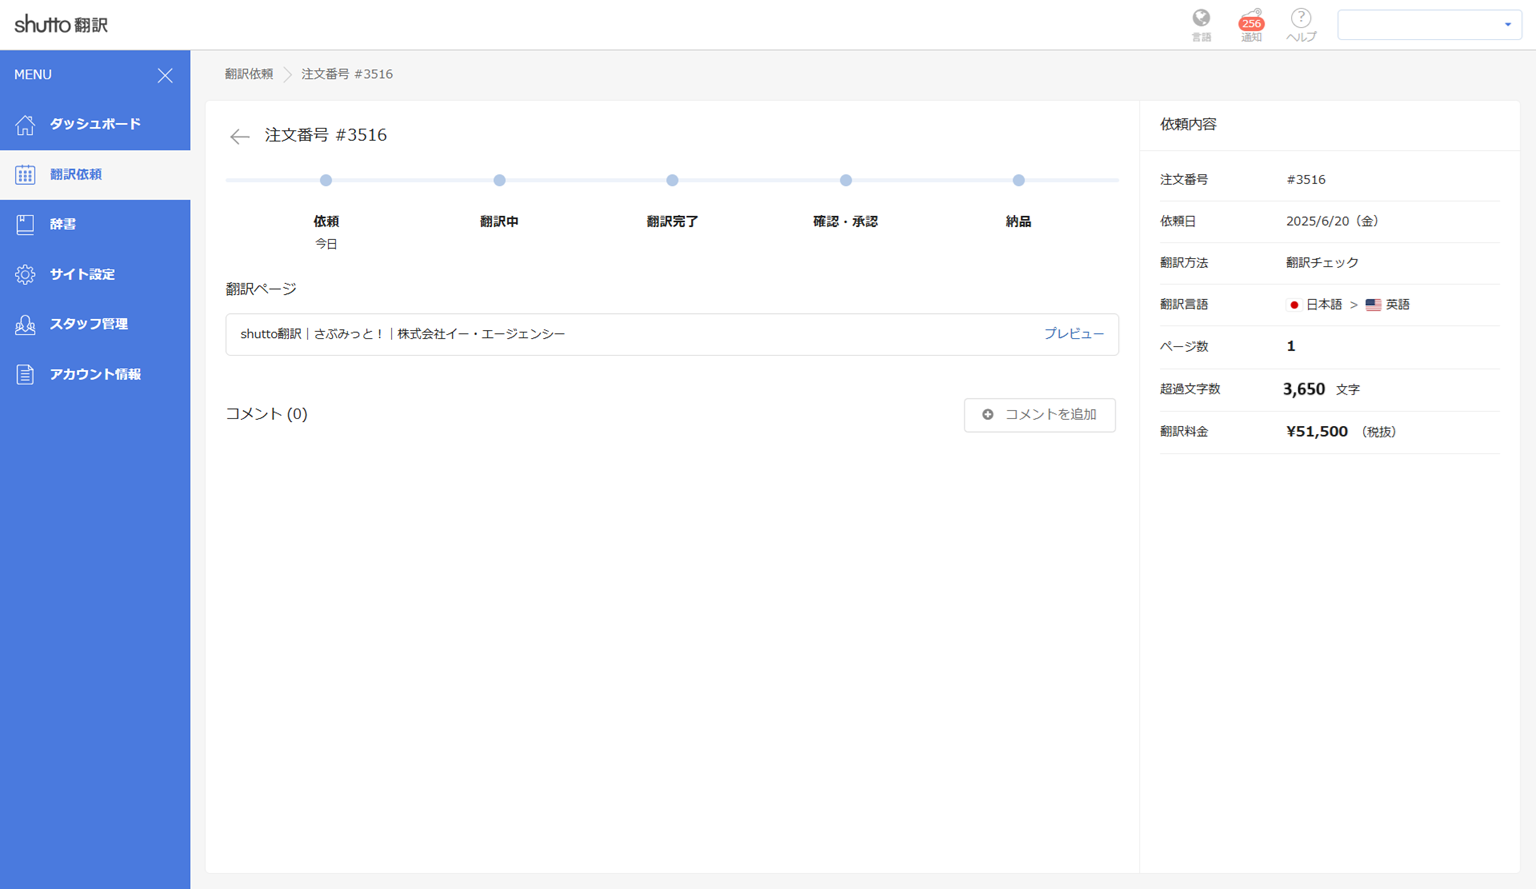Click the コメント (0) heading
Image resolution: width=1536 pixels, height=889 pixels.
click(266, 414)
